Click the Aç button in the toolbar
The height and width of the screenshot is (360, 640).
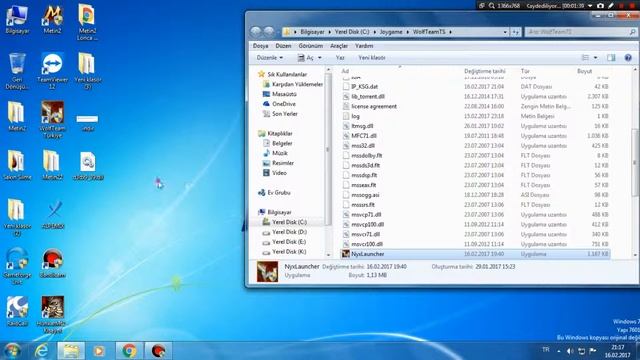coord(306,58)
